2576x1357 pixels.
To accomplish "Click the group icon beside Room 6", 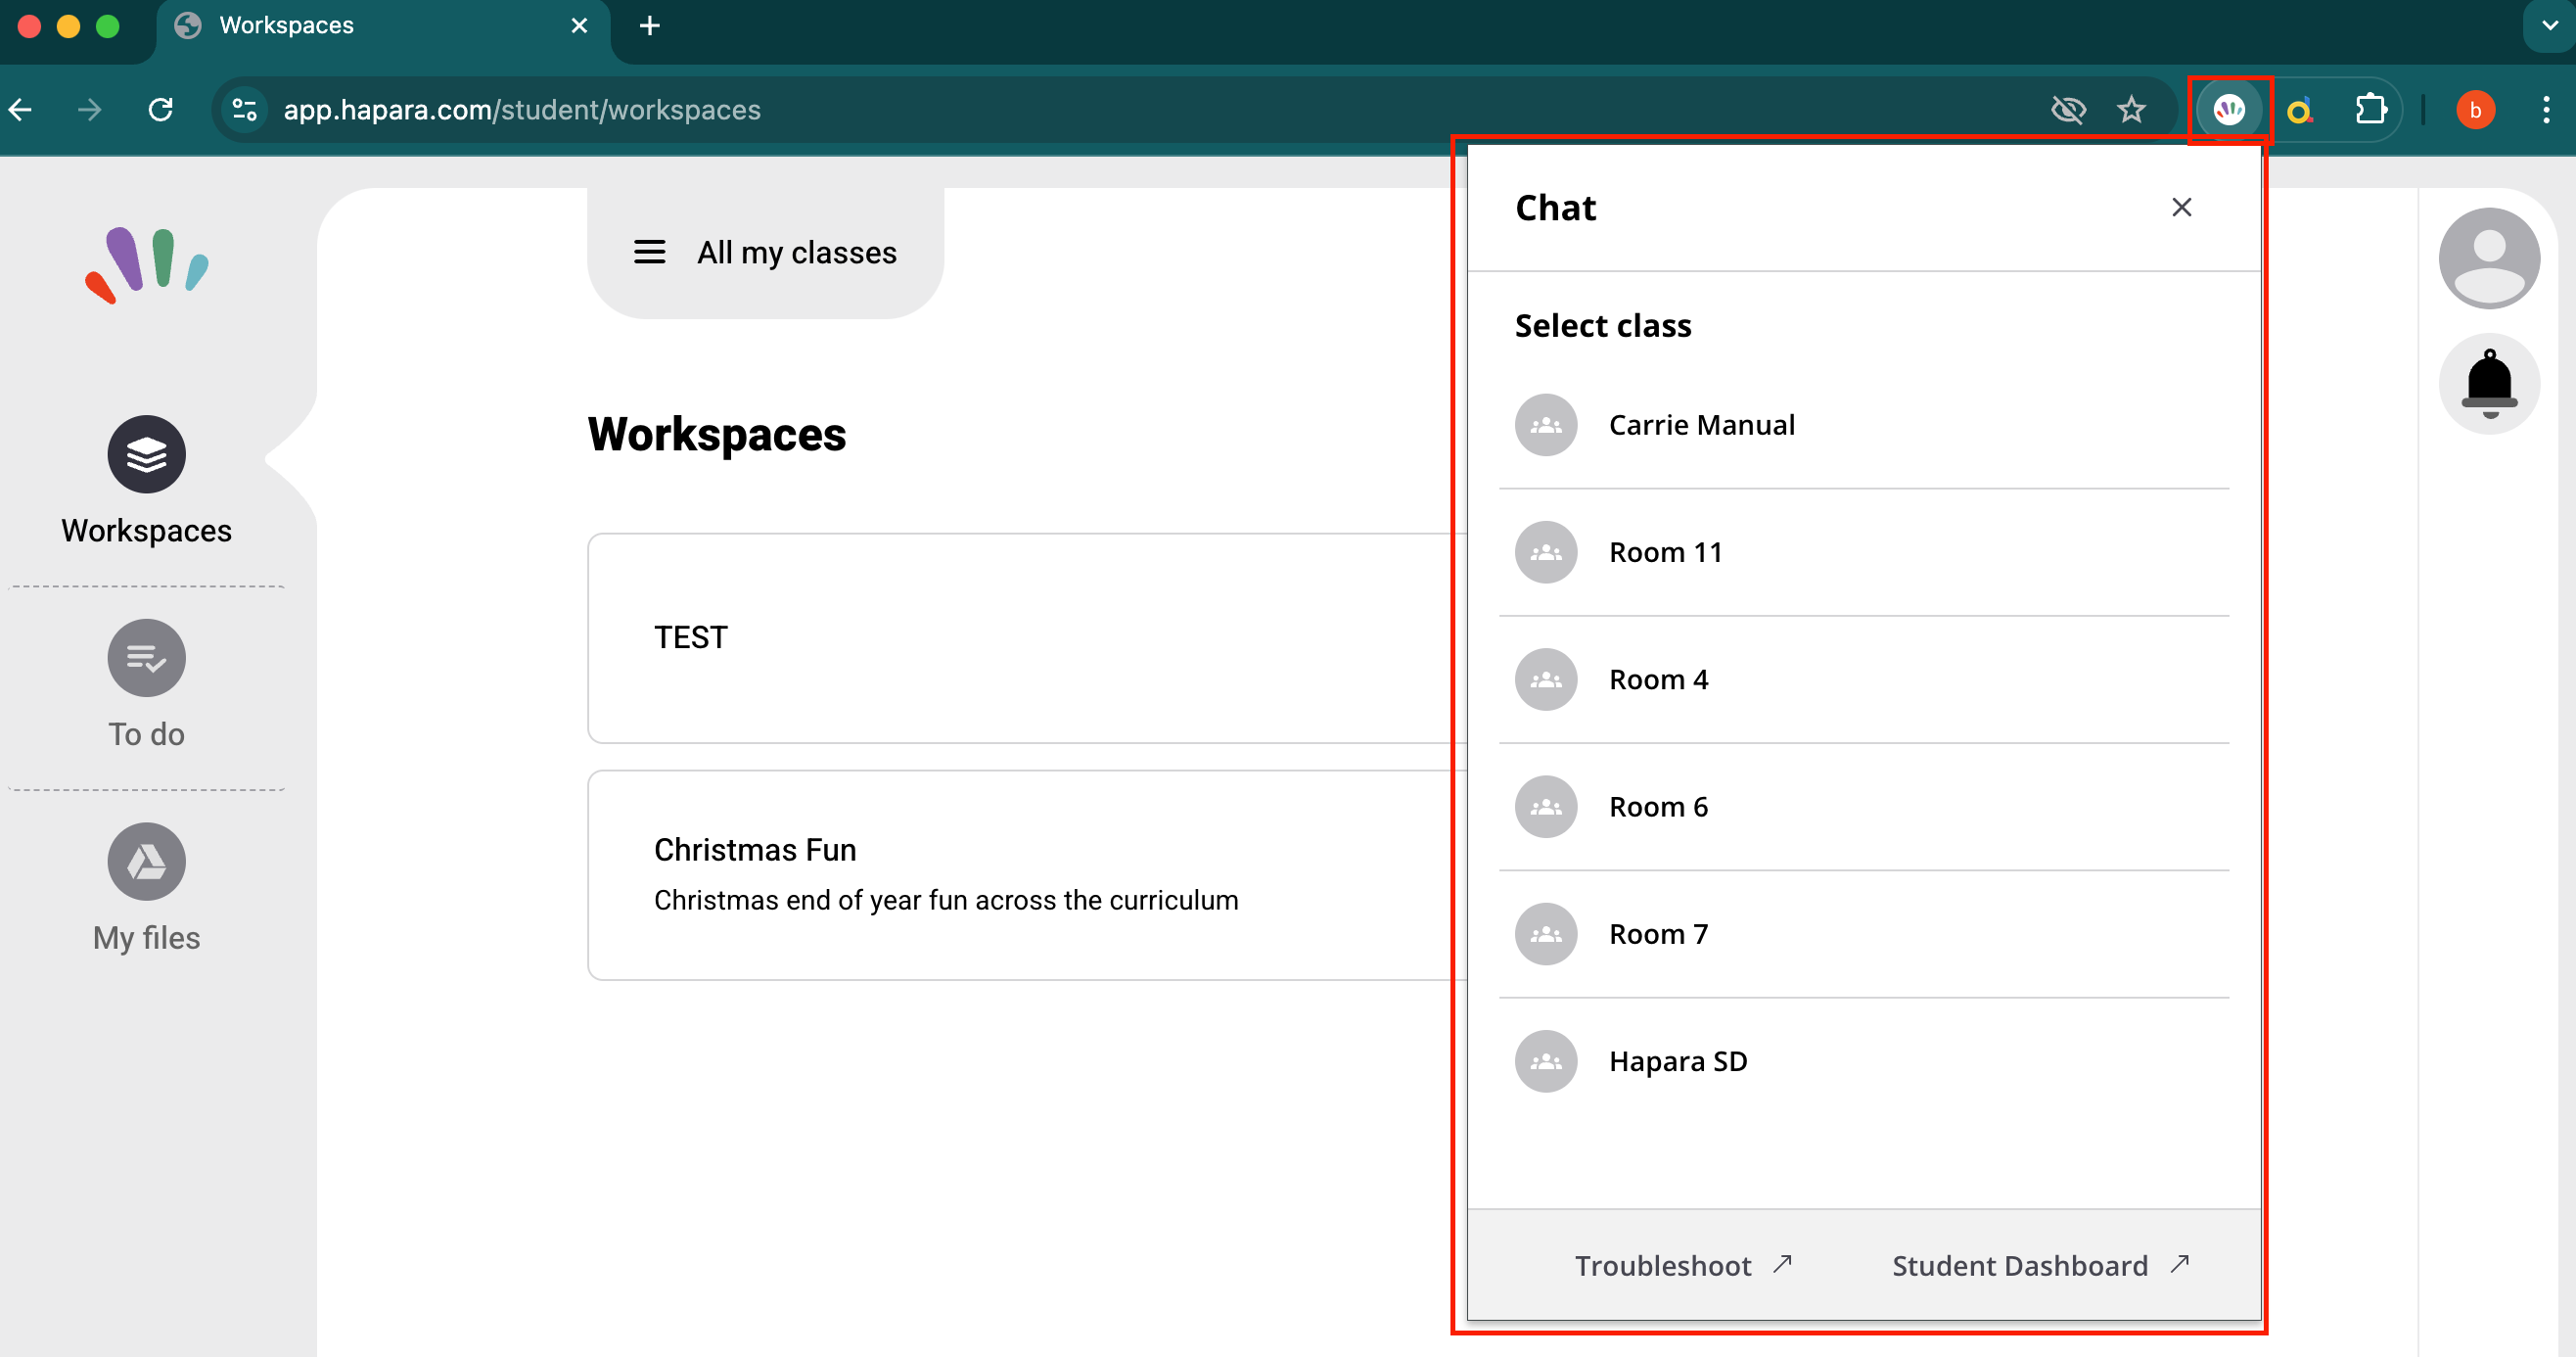I will point(1545,806).
